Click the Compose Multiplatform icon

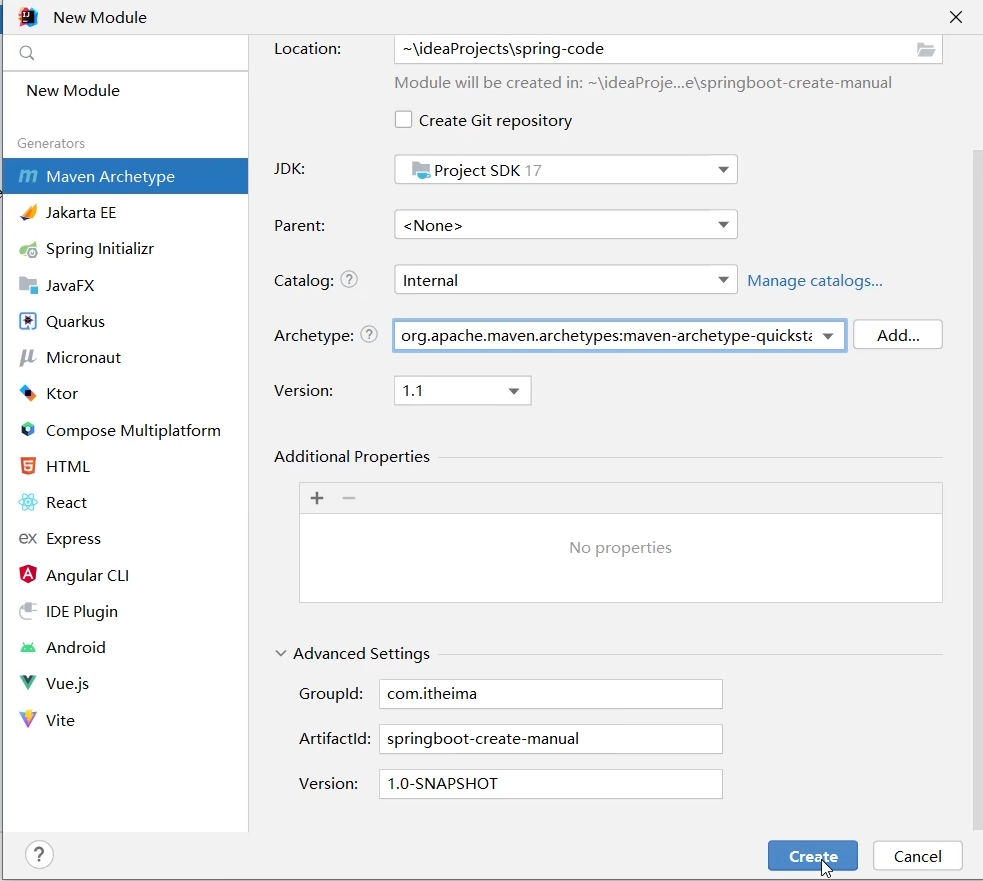pos(28,430)
